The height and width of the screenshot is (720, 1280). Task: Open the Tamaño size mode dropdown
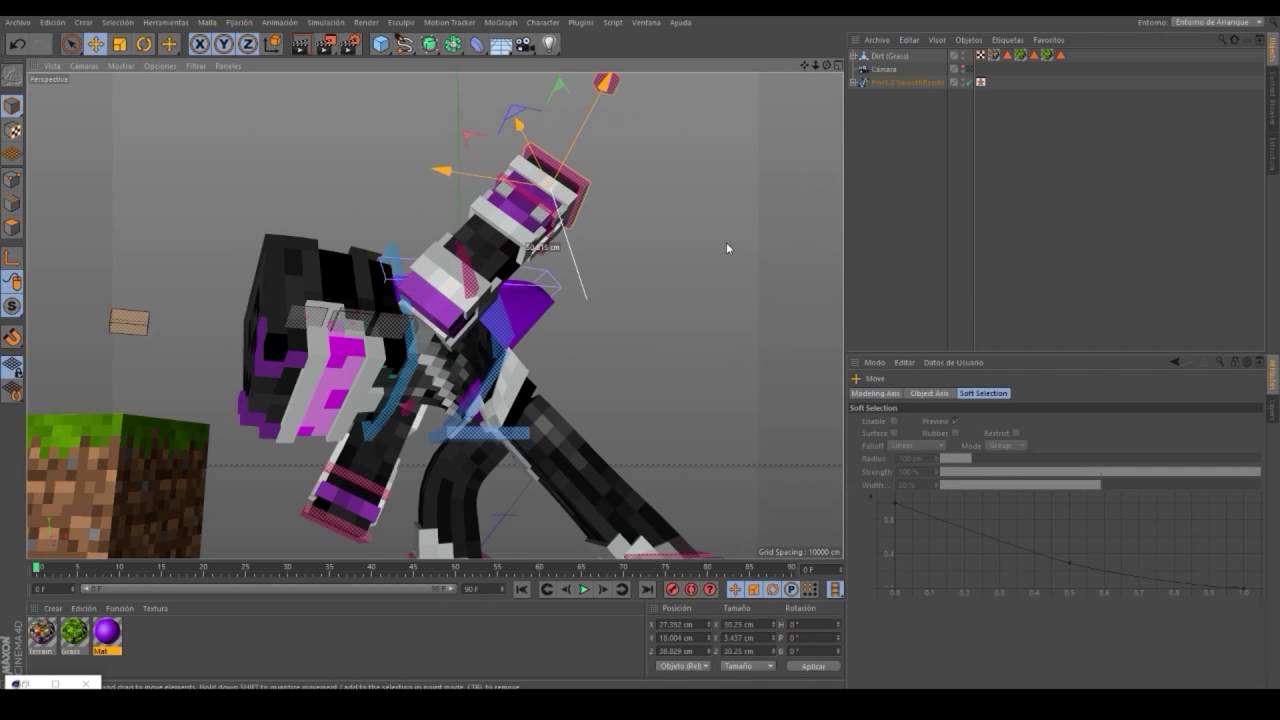pos(747,666)
